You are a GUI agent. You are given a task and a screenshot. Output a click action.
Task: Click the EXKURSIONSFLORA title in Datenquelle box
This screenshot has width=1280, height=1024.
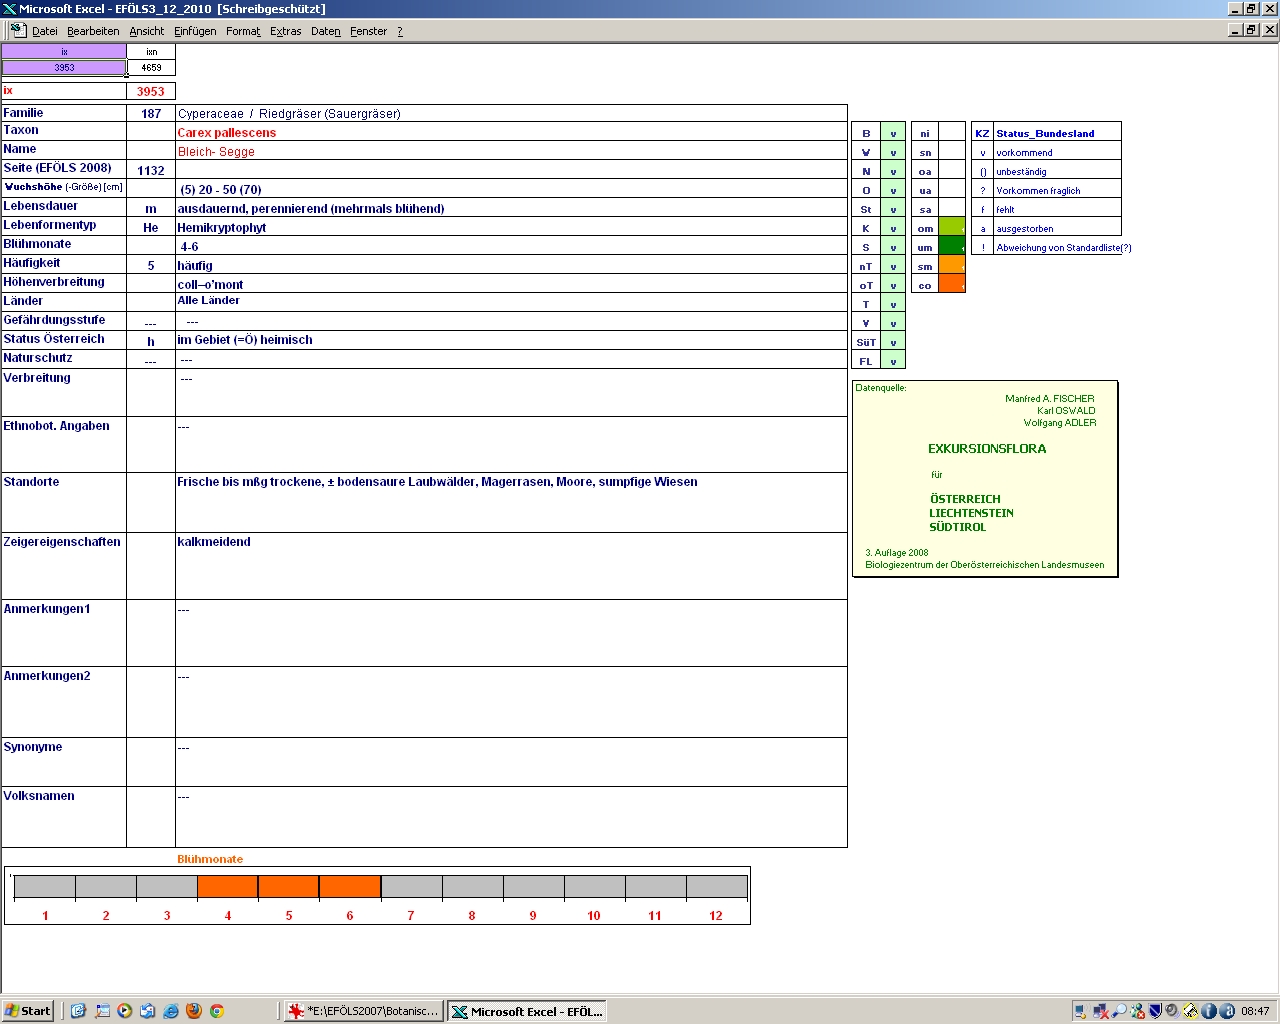coord(987,449)
